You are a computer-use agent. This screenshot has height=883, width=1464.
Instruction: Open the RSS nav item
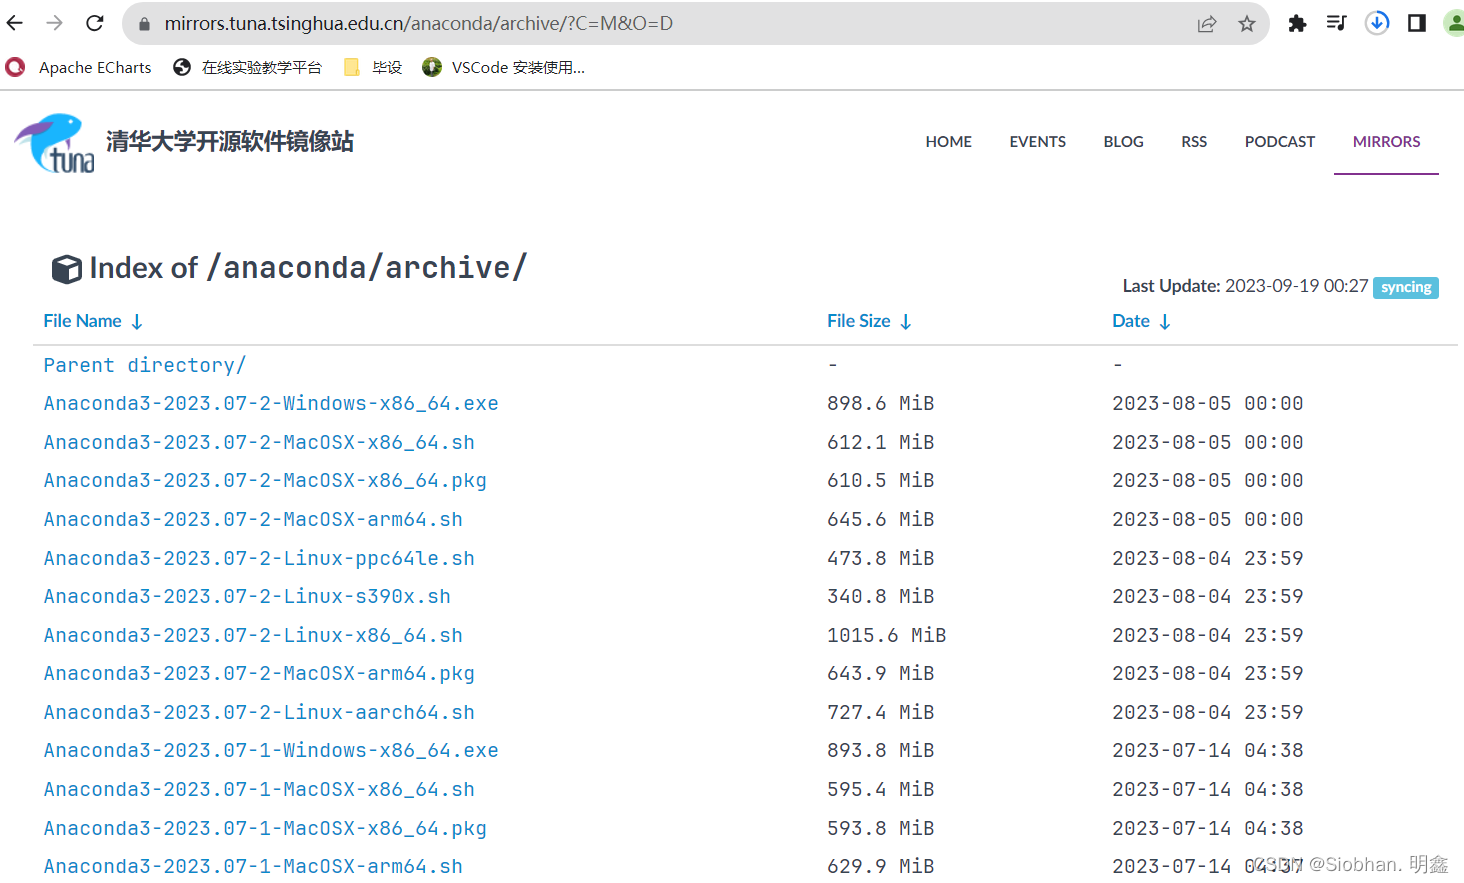pos(1194,142)
